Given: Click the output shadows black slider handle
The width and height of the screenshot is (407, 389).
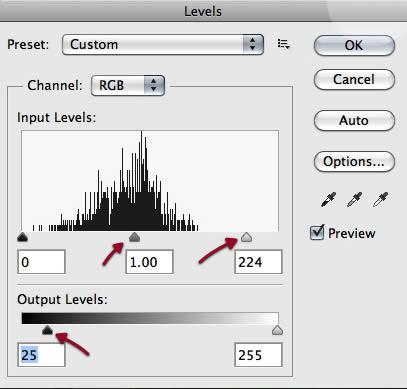Looking at the screenshot, I should pos(47,330).
